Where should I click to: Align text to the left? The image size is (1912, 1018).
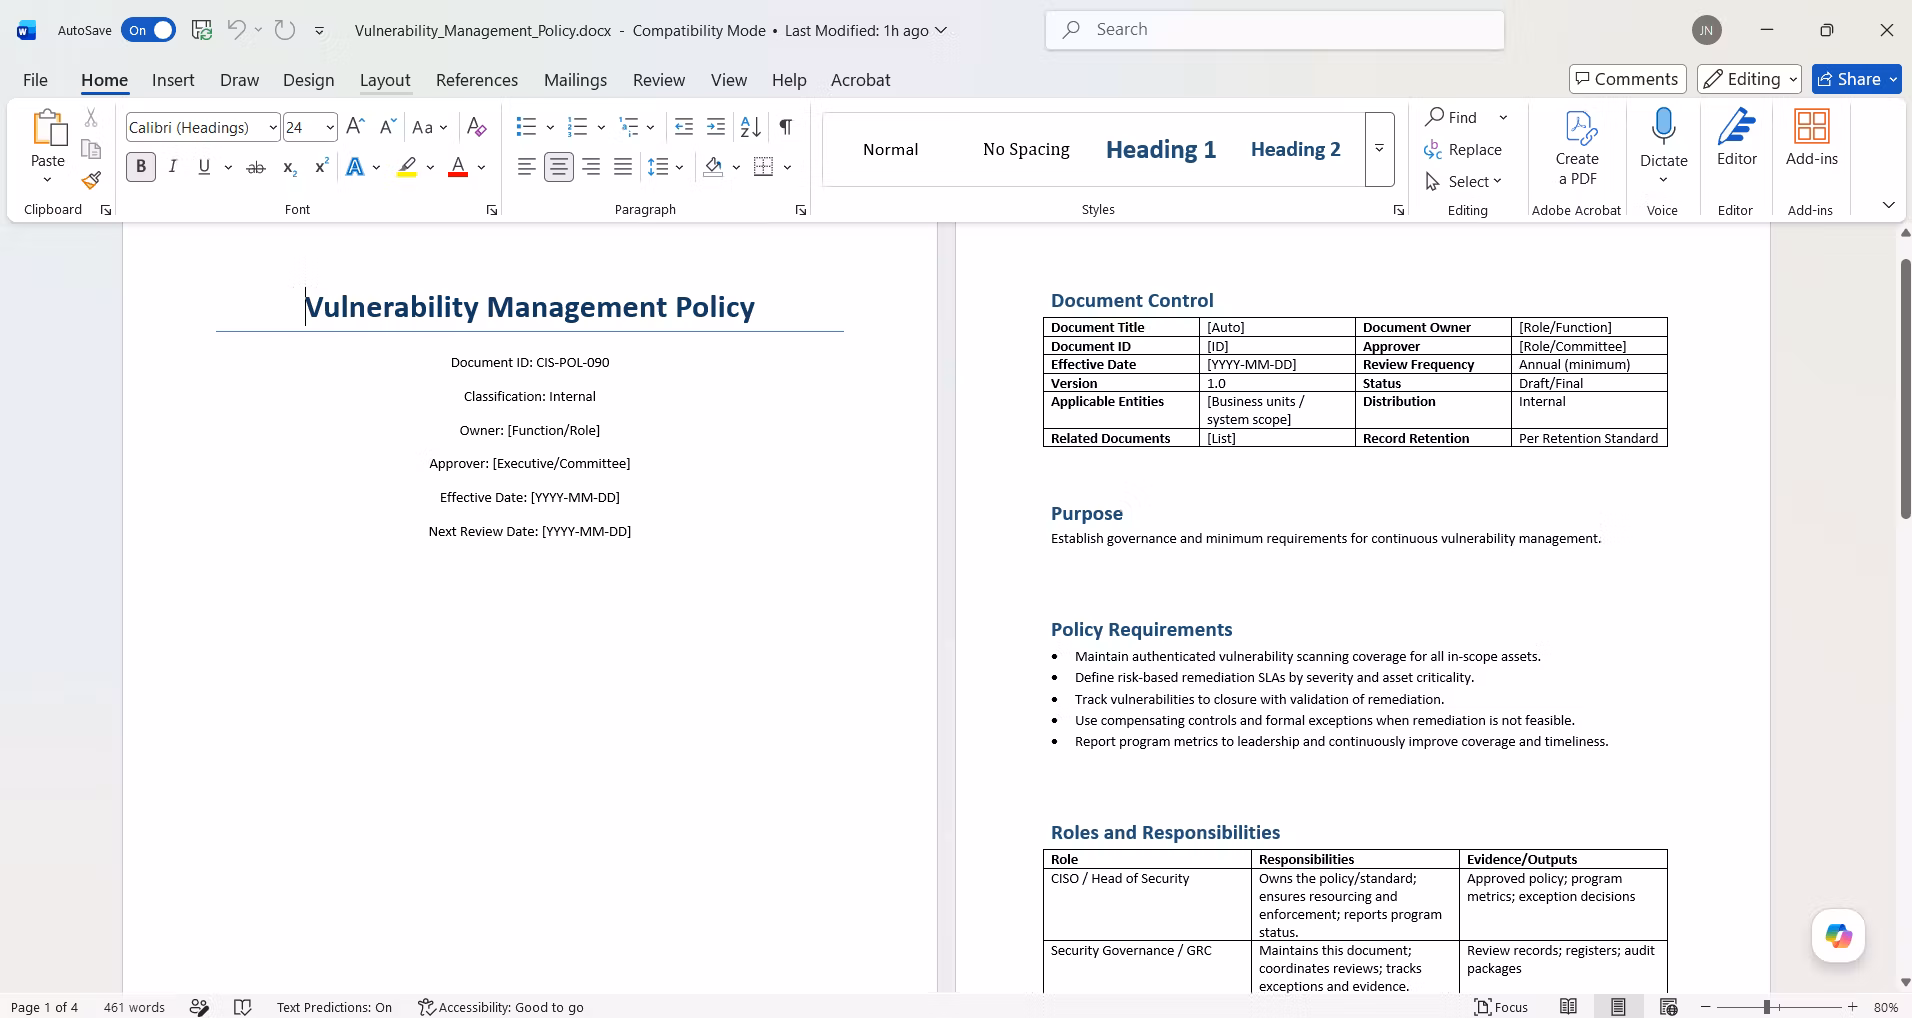click(x=526, y=167)
